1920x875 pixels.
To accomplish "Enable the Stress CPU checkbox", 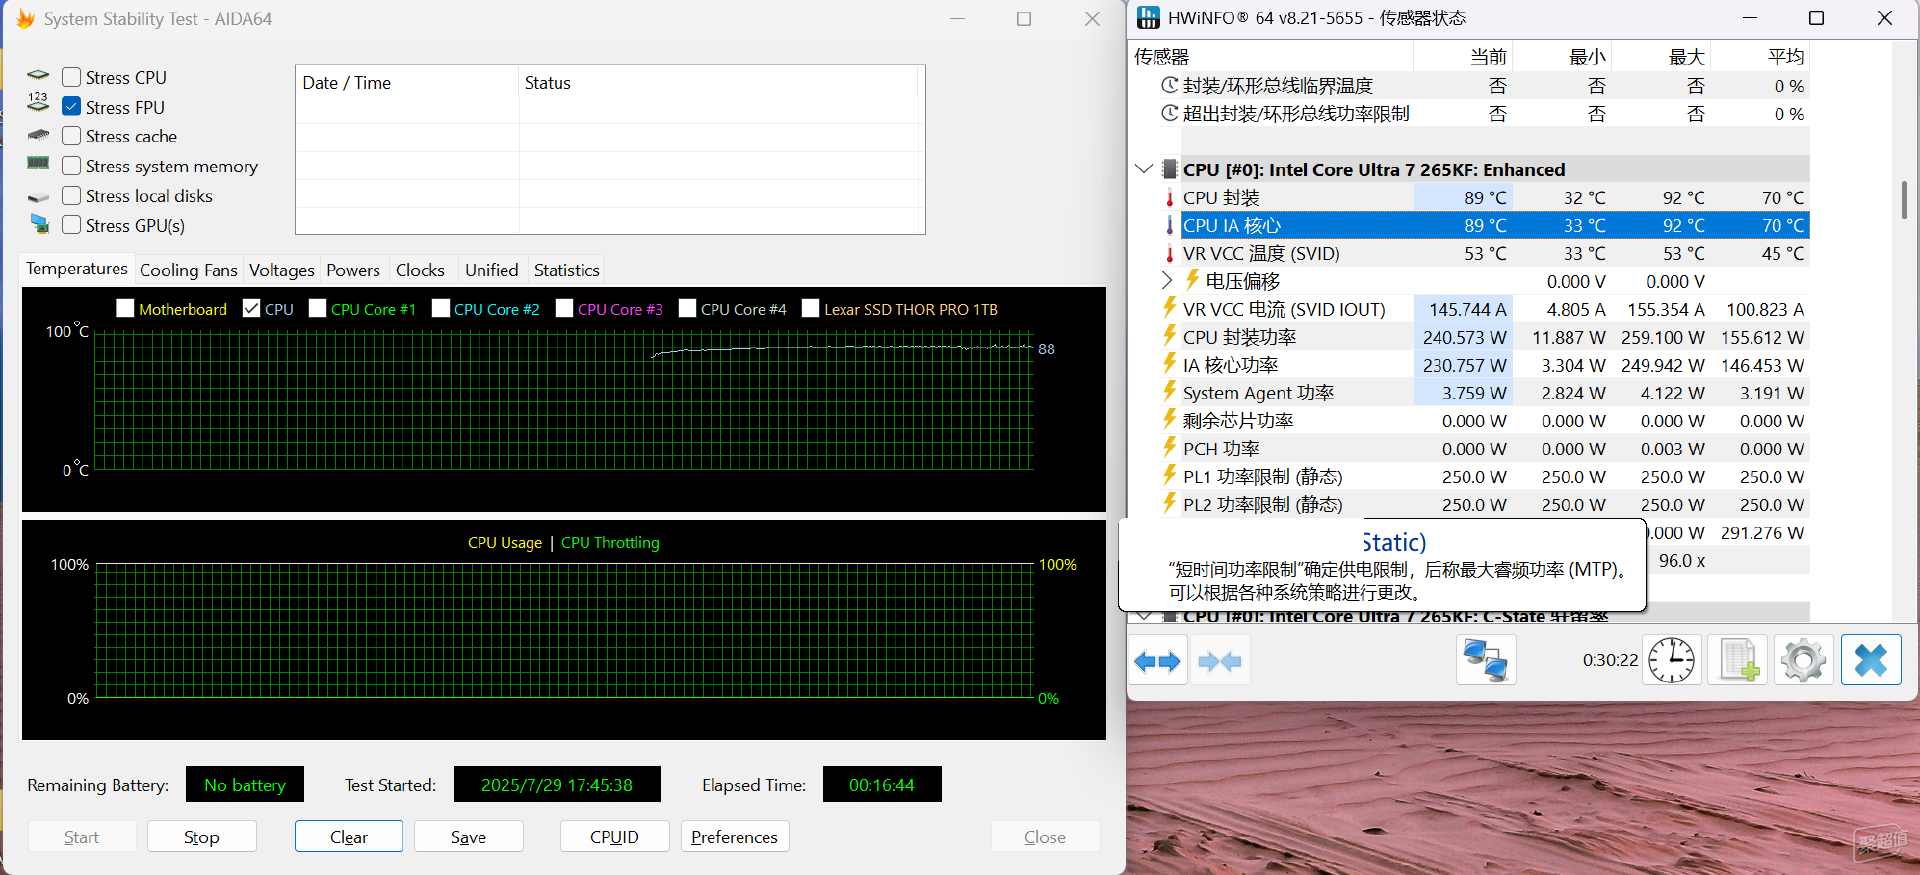I will (71, 77).
